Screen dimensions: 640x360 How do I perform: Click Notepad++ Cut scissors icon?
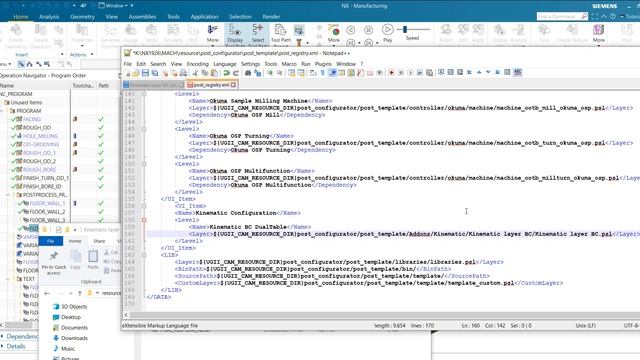tap(196, 73)
